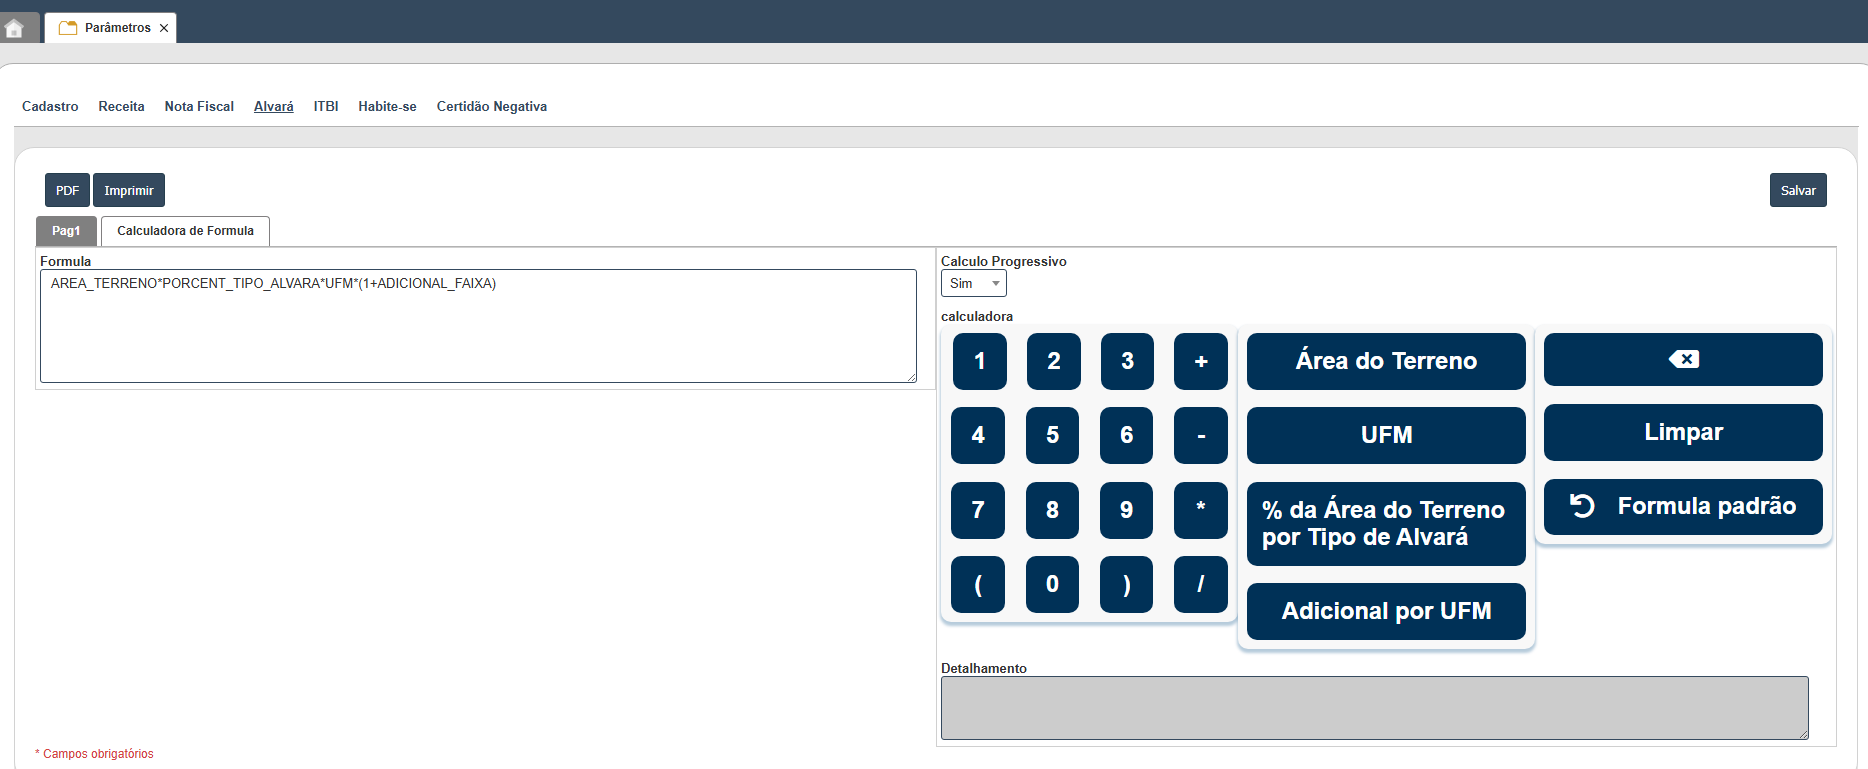Insert Adicional por UFM variable

pyautogui.click(x=1386, y=611)
